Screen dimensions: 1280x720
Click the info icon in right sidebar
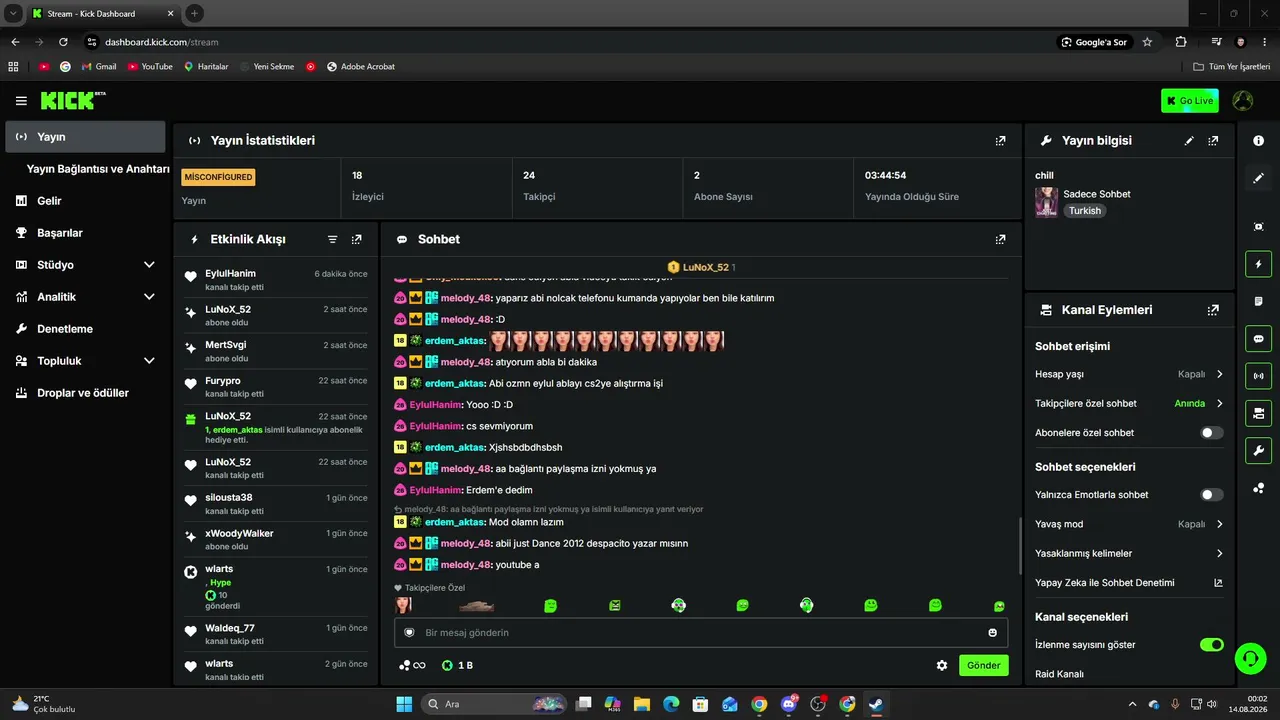coord(1258,141)
